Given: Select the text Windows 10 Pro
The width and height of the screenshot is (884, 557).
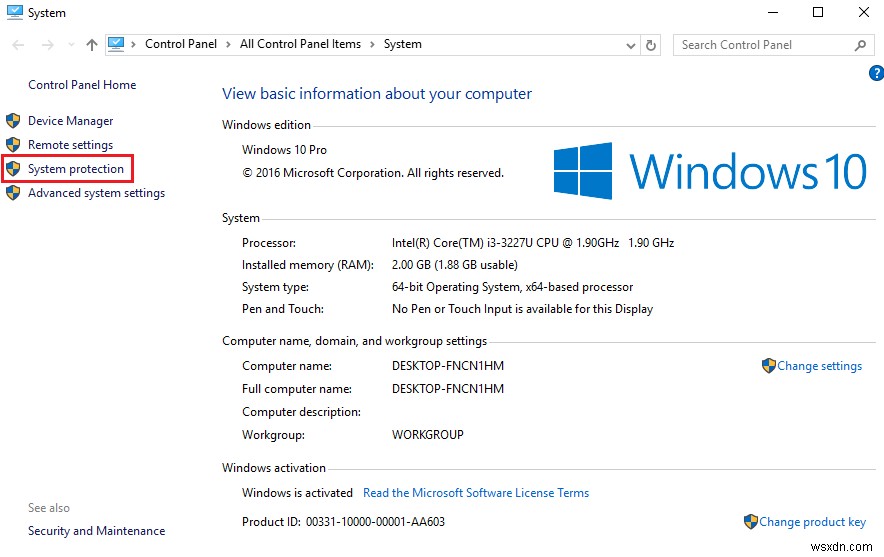Looking at the screenshot, I should [284, 150].
